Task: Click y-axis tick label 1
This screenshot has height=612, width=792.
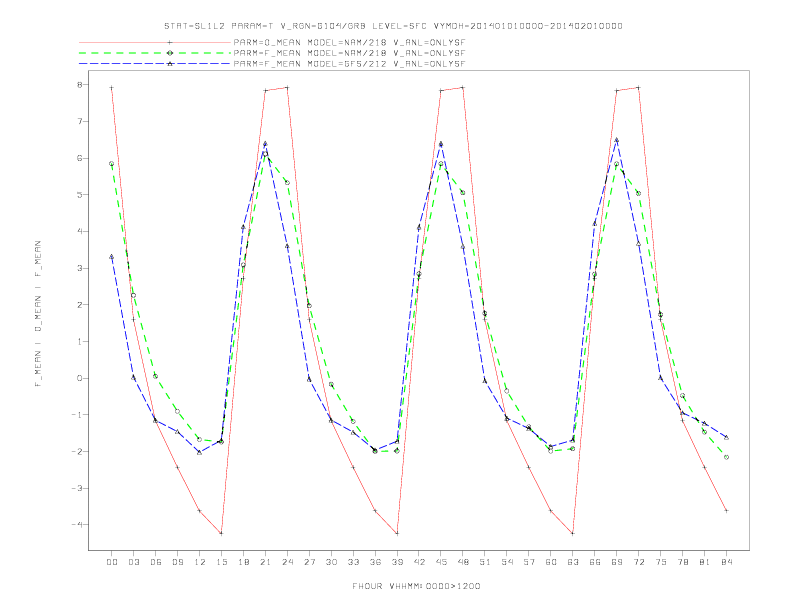Action: [80, 341]
